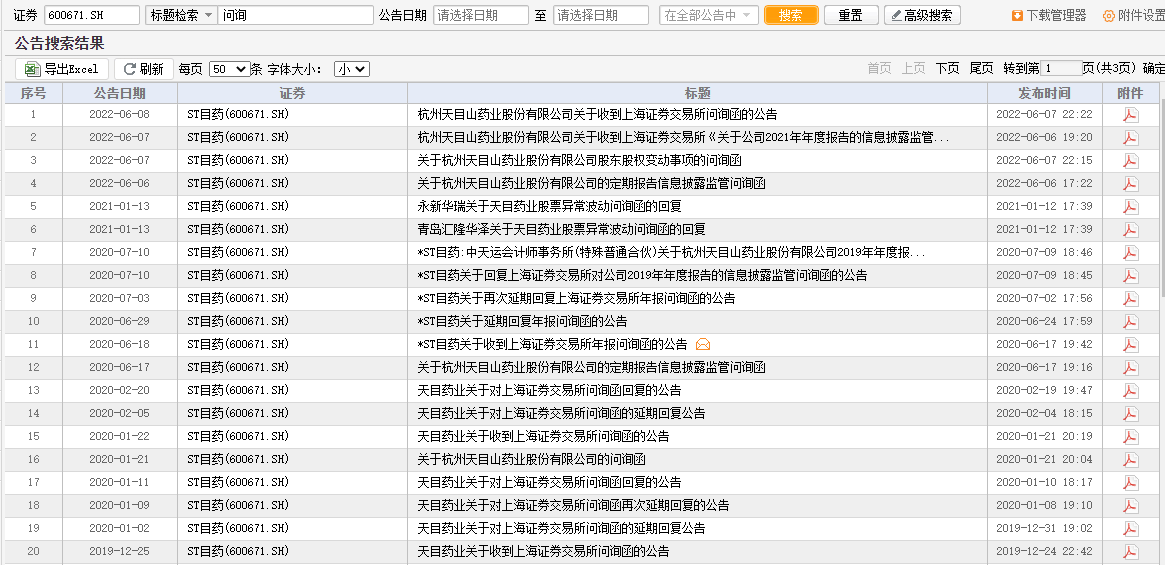
Task: Open the 在全部公告中 scope dropdown
Action: (x=707, y=15)
